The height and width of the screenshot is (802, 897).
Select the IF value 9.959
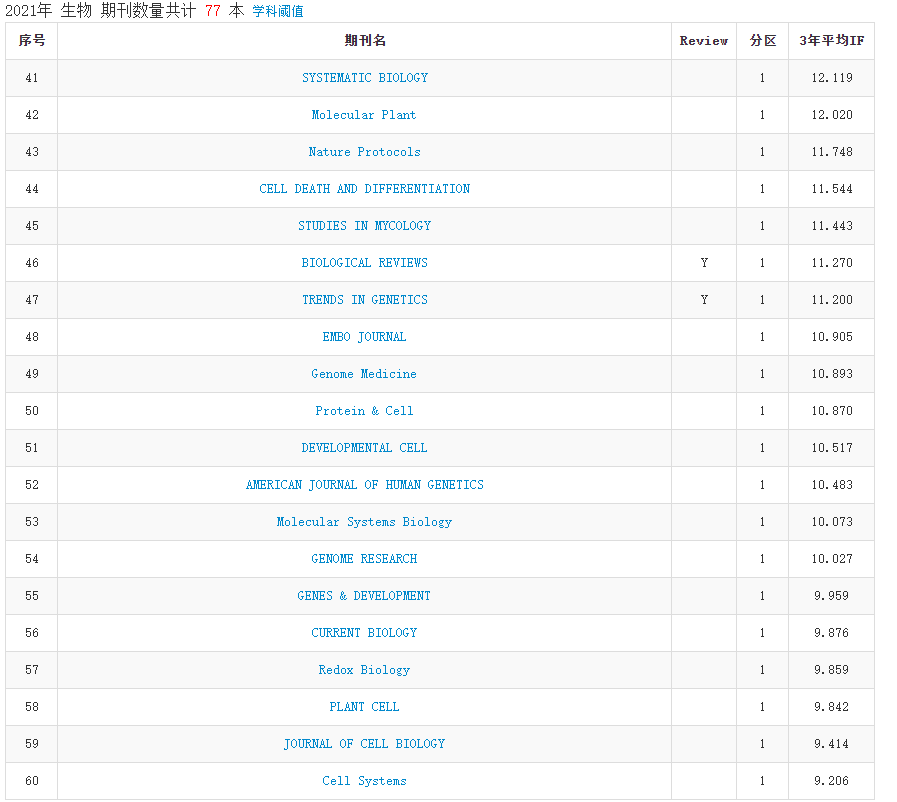pyautogui.click(x=832, y=595)
